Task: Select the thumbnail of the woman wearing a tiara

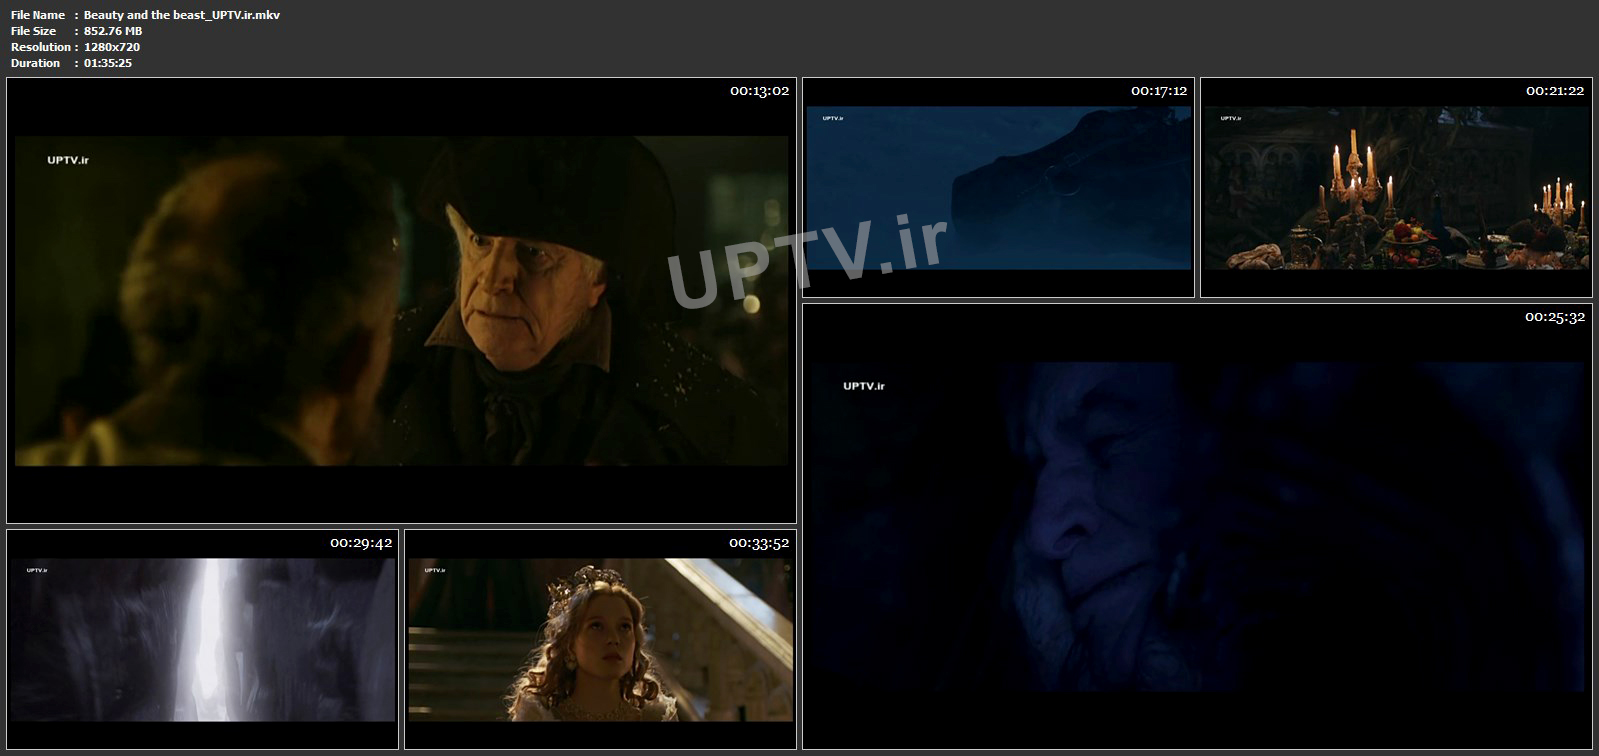Action: (600, 640)
